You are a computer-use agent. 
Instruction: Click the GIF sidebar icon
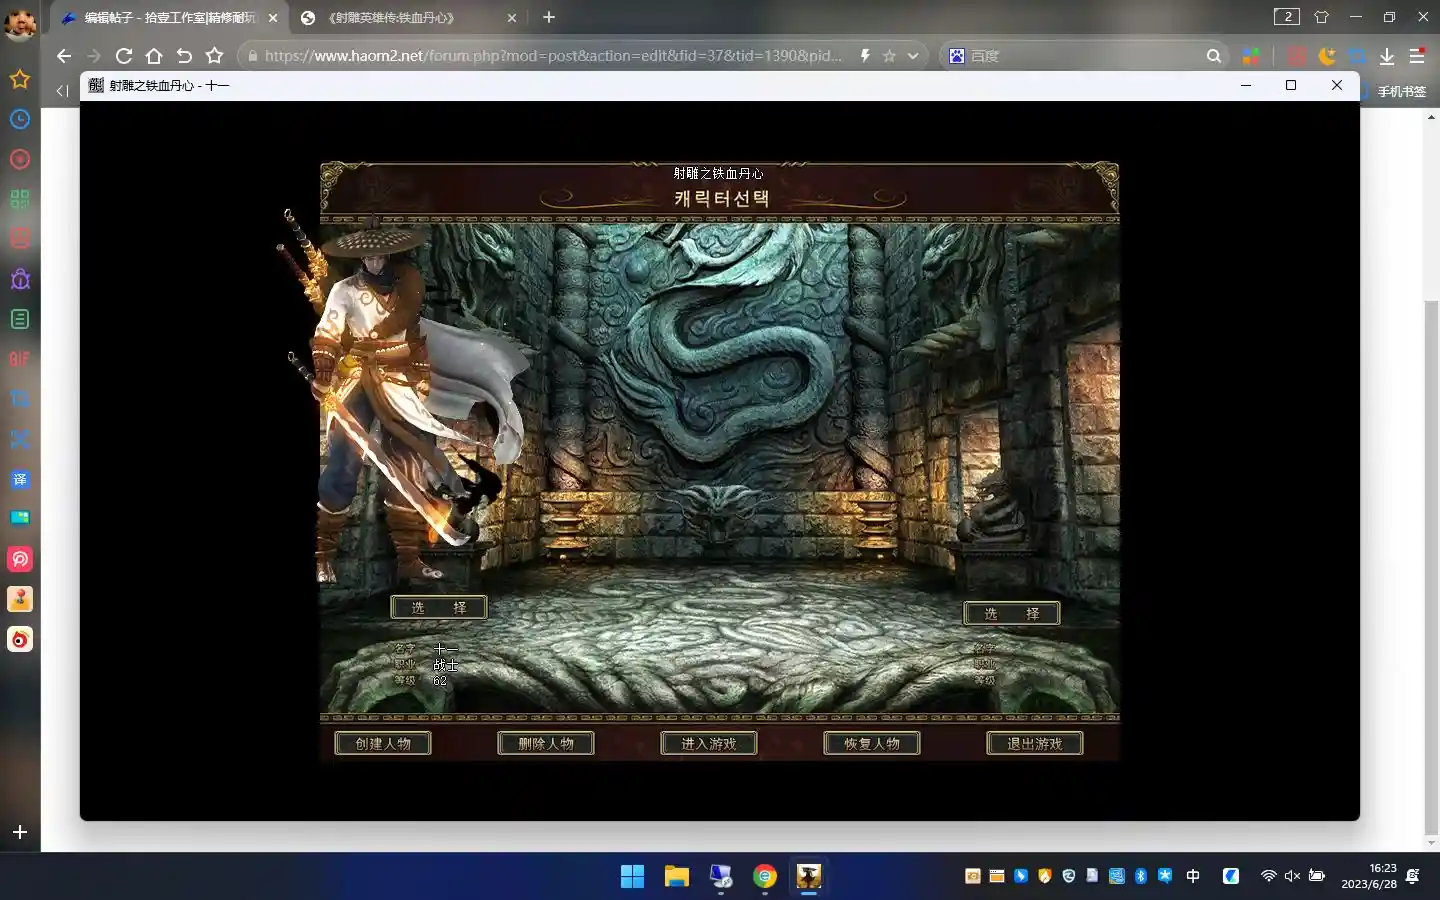(20, 359)
